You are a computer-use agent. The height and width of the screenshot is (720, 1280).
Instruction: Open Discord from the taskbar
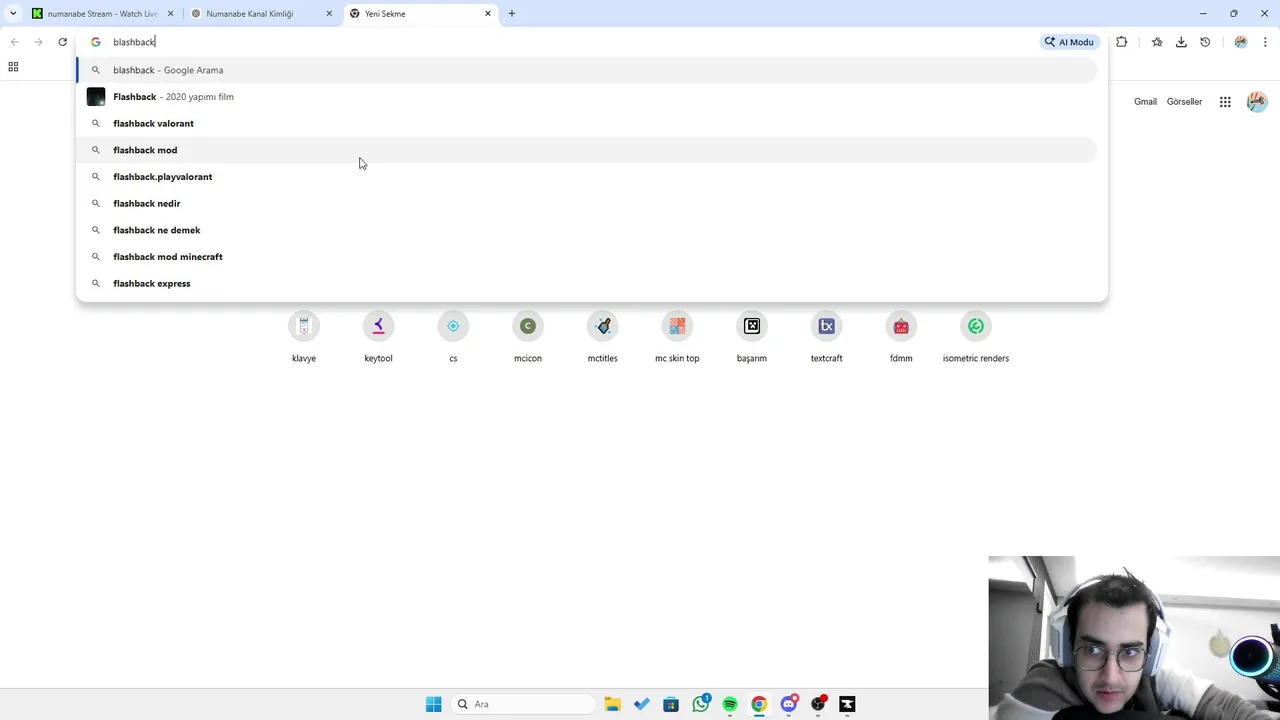coord(789,704)
